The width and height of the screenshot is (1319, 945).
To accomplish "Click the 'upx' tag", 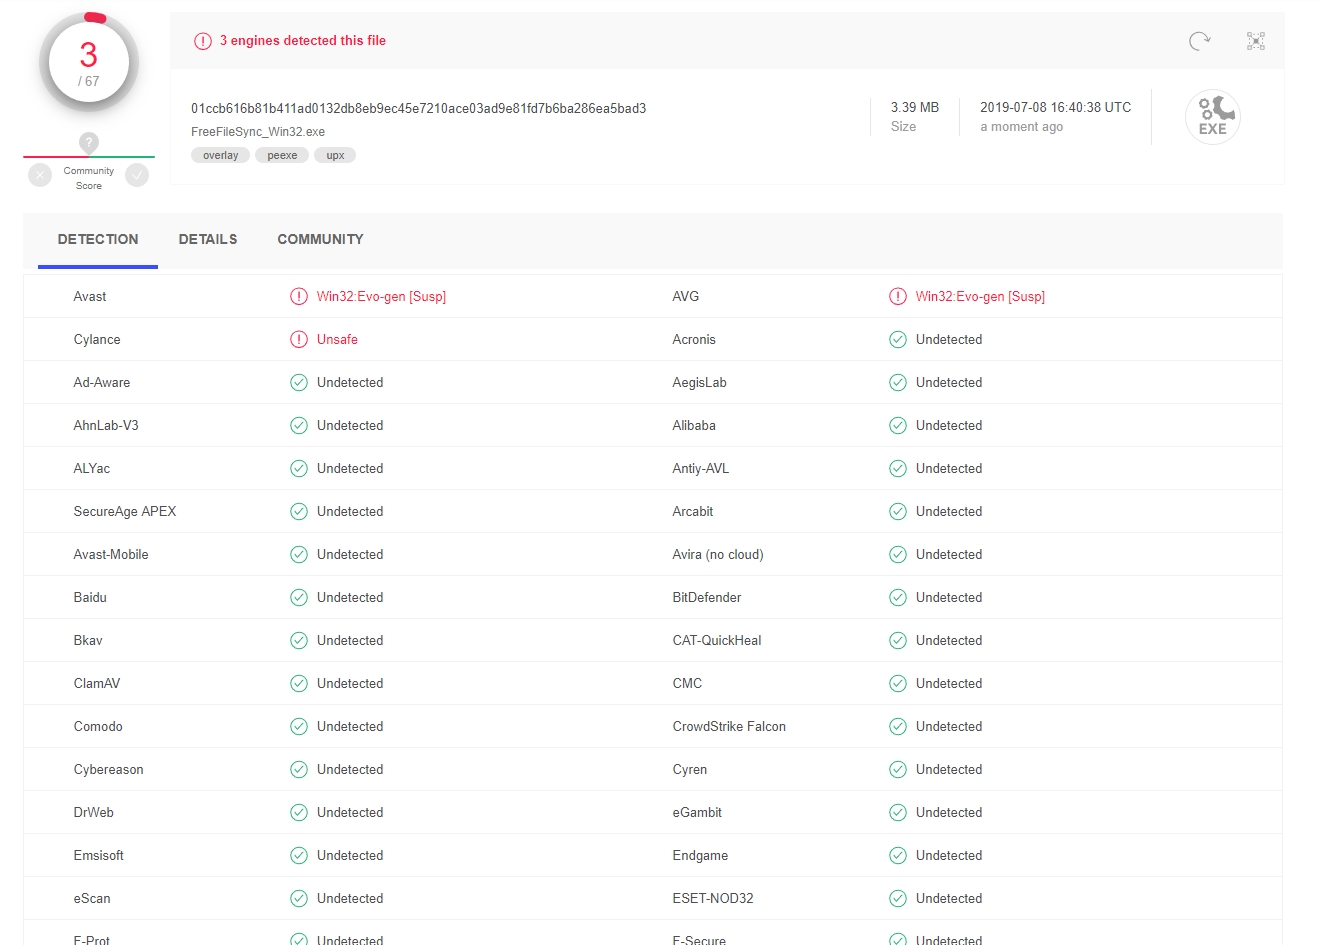I will pos(335,155).
